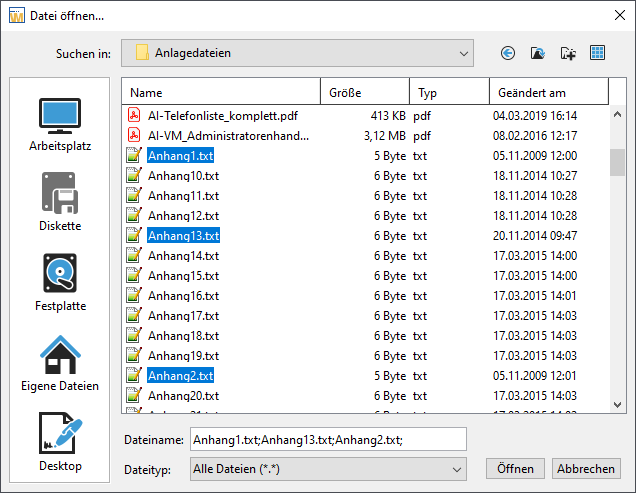Viewport: 636px width, 493px height.
Task: Click the scroll up arrow of file list
Action: click(x=617, y=114)
